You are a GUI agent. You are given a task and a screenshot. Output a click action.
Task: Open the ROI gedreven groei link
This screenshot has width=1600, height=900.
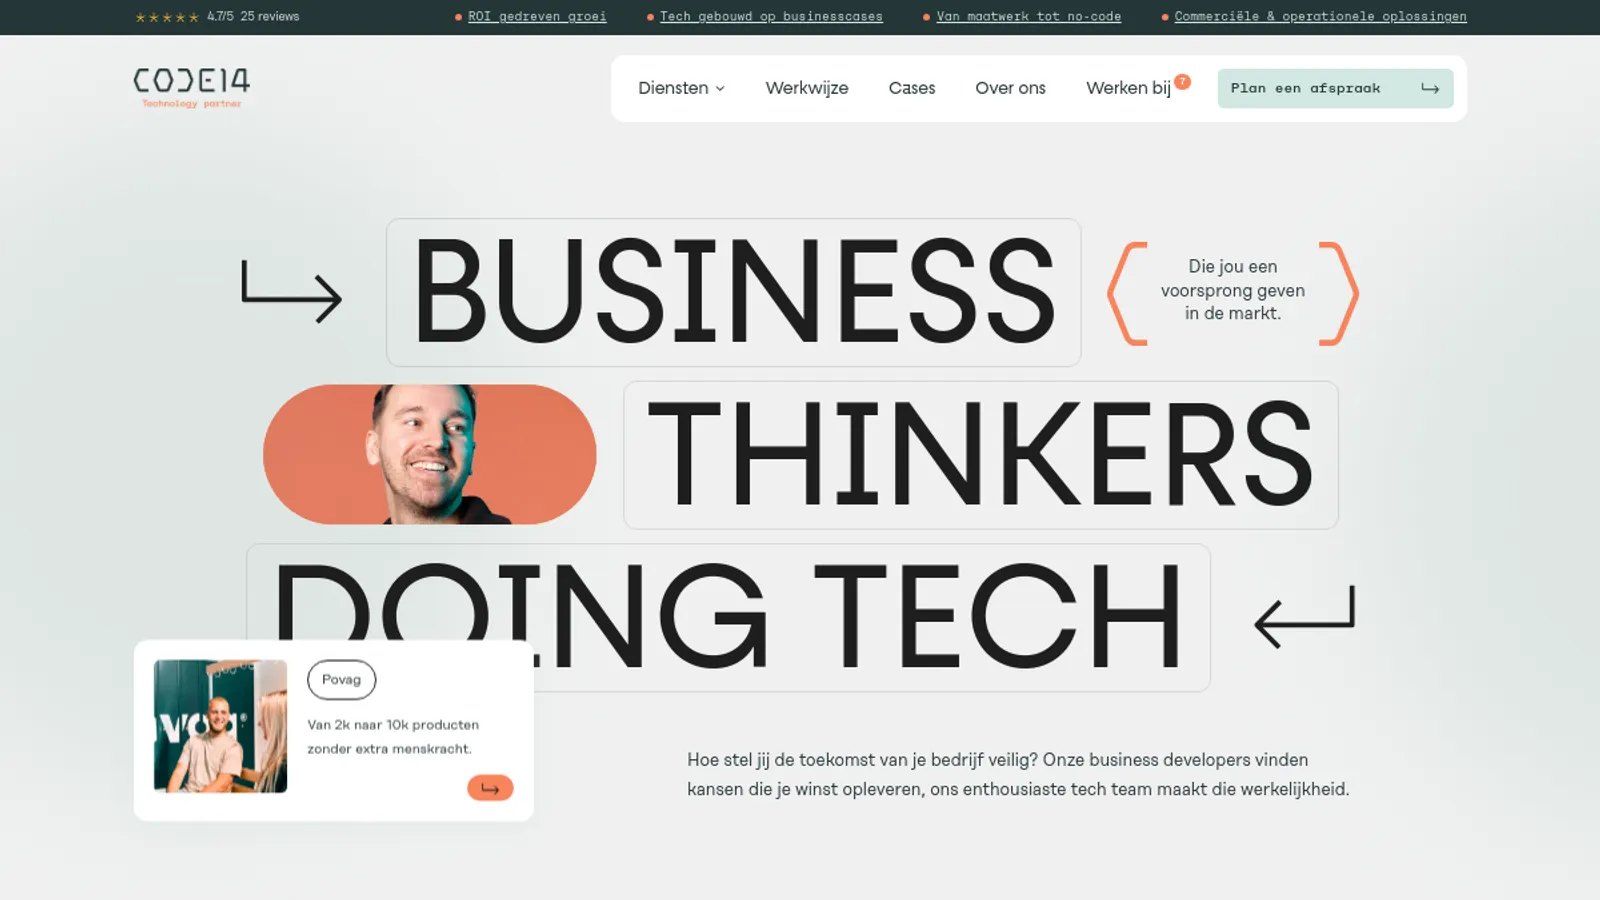point(537,17)
